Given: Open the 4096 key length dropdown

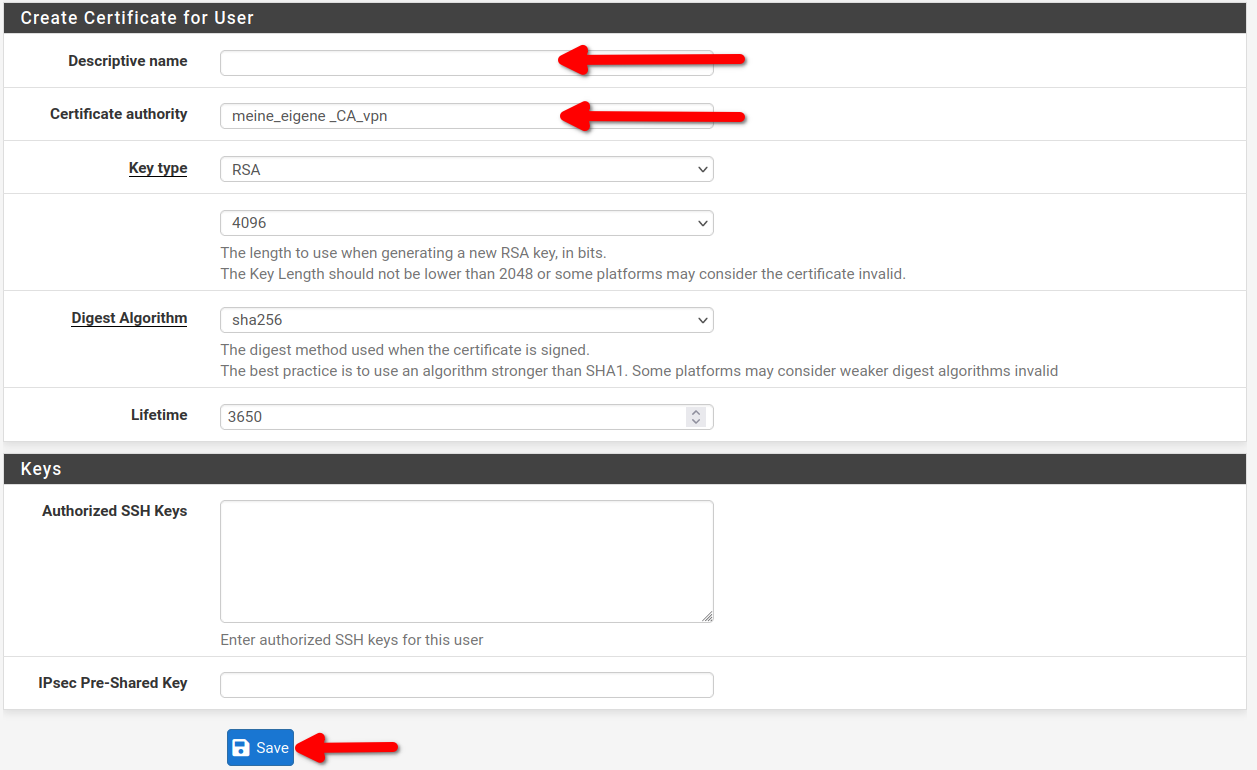Looking at the screenshot, I should [x=466, y=223].
